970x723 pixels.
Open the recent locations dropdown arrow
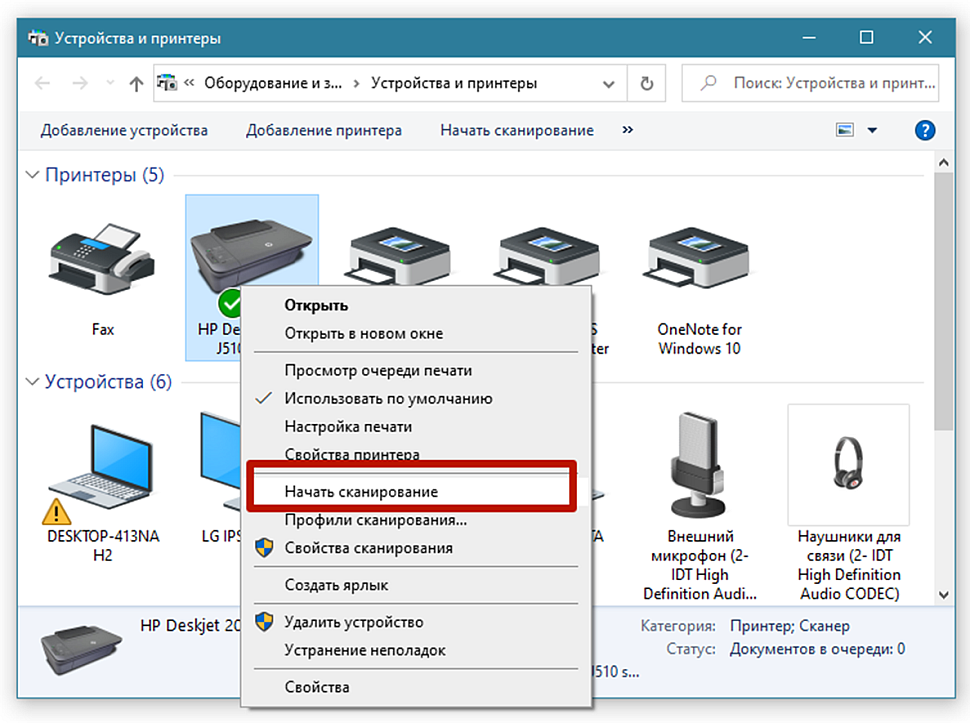(110, 83)
